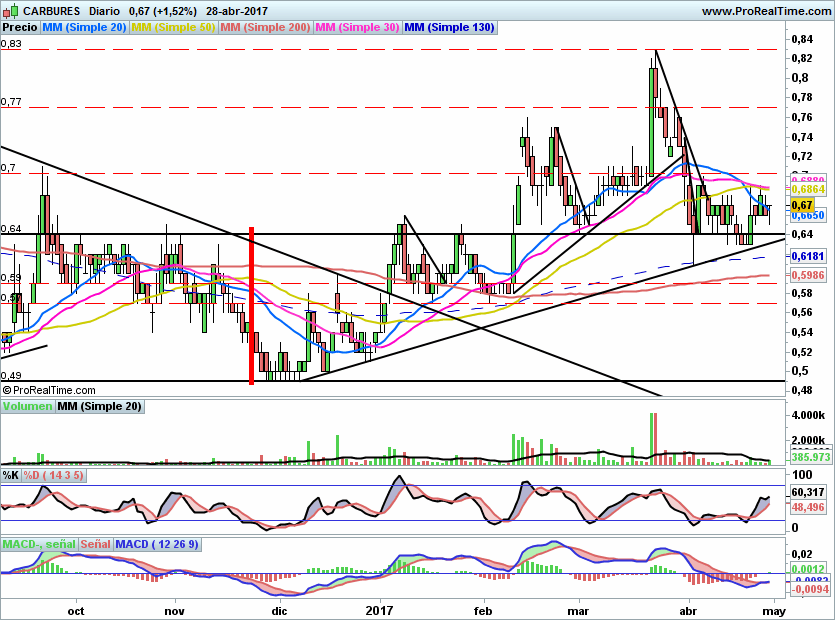
Task: Open the Precio indicator label
Action: tap(20, 27)
